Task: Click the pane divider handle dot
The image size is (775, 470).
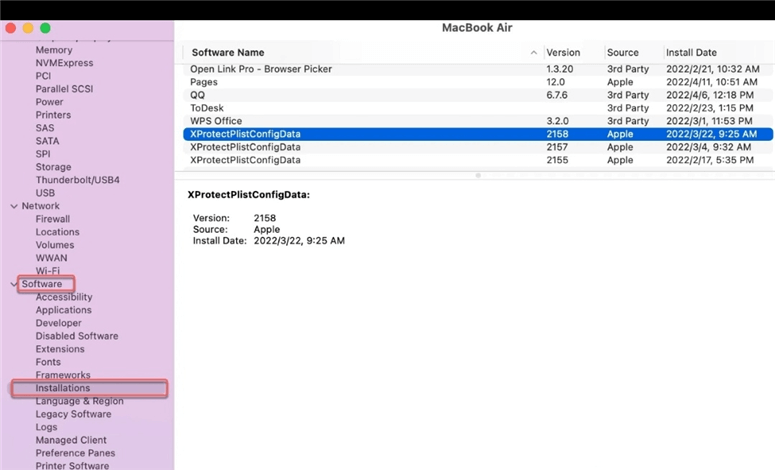Action: pos(478,175)
